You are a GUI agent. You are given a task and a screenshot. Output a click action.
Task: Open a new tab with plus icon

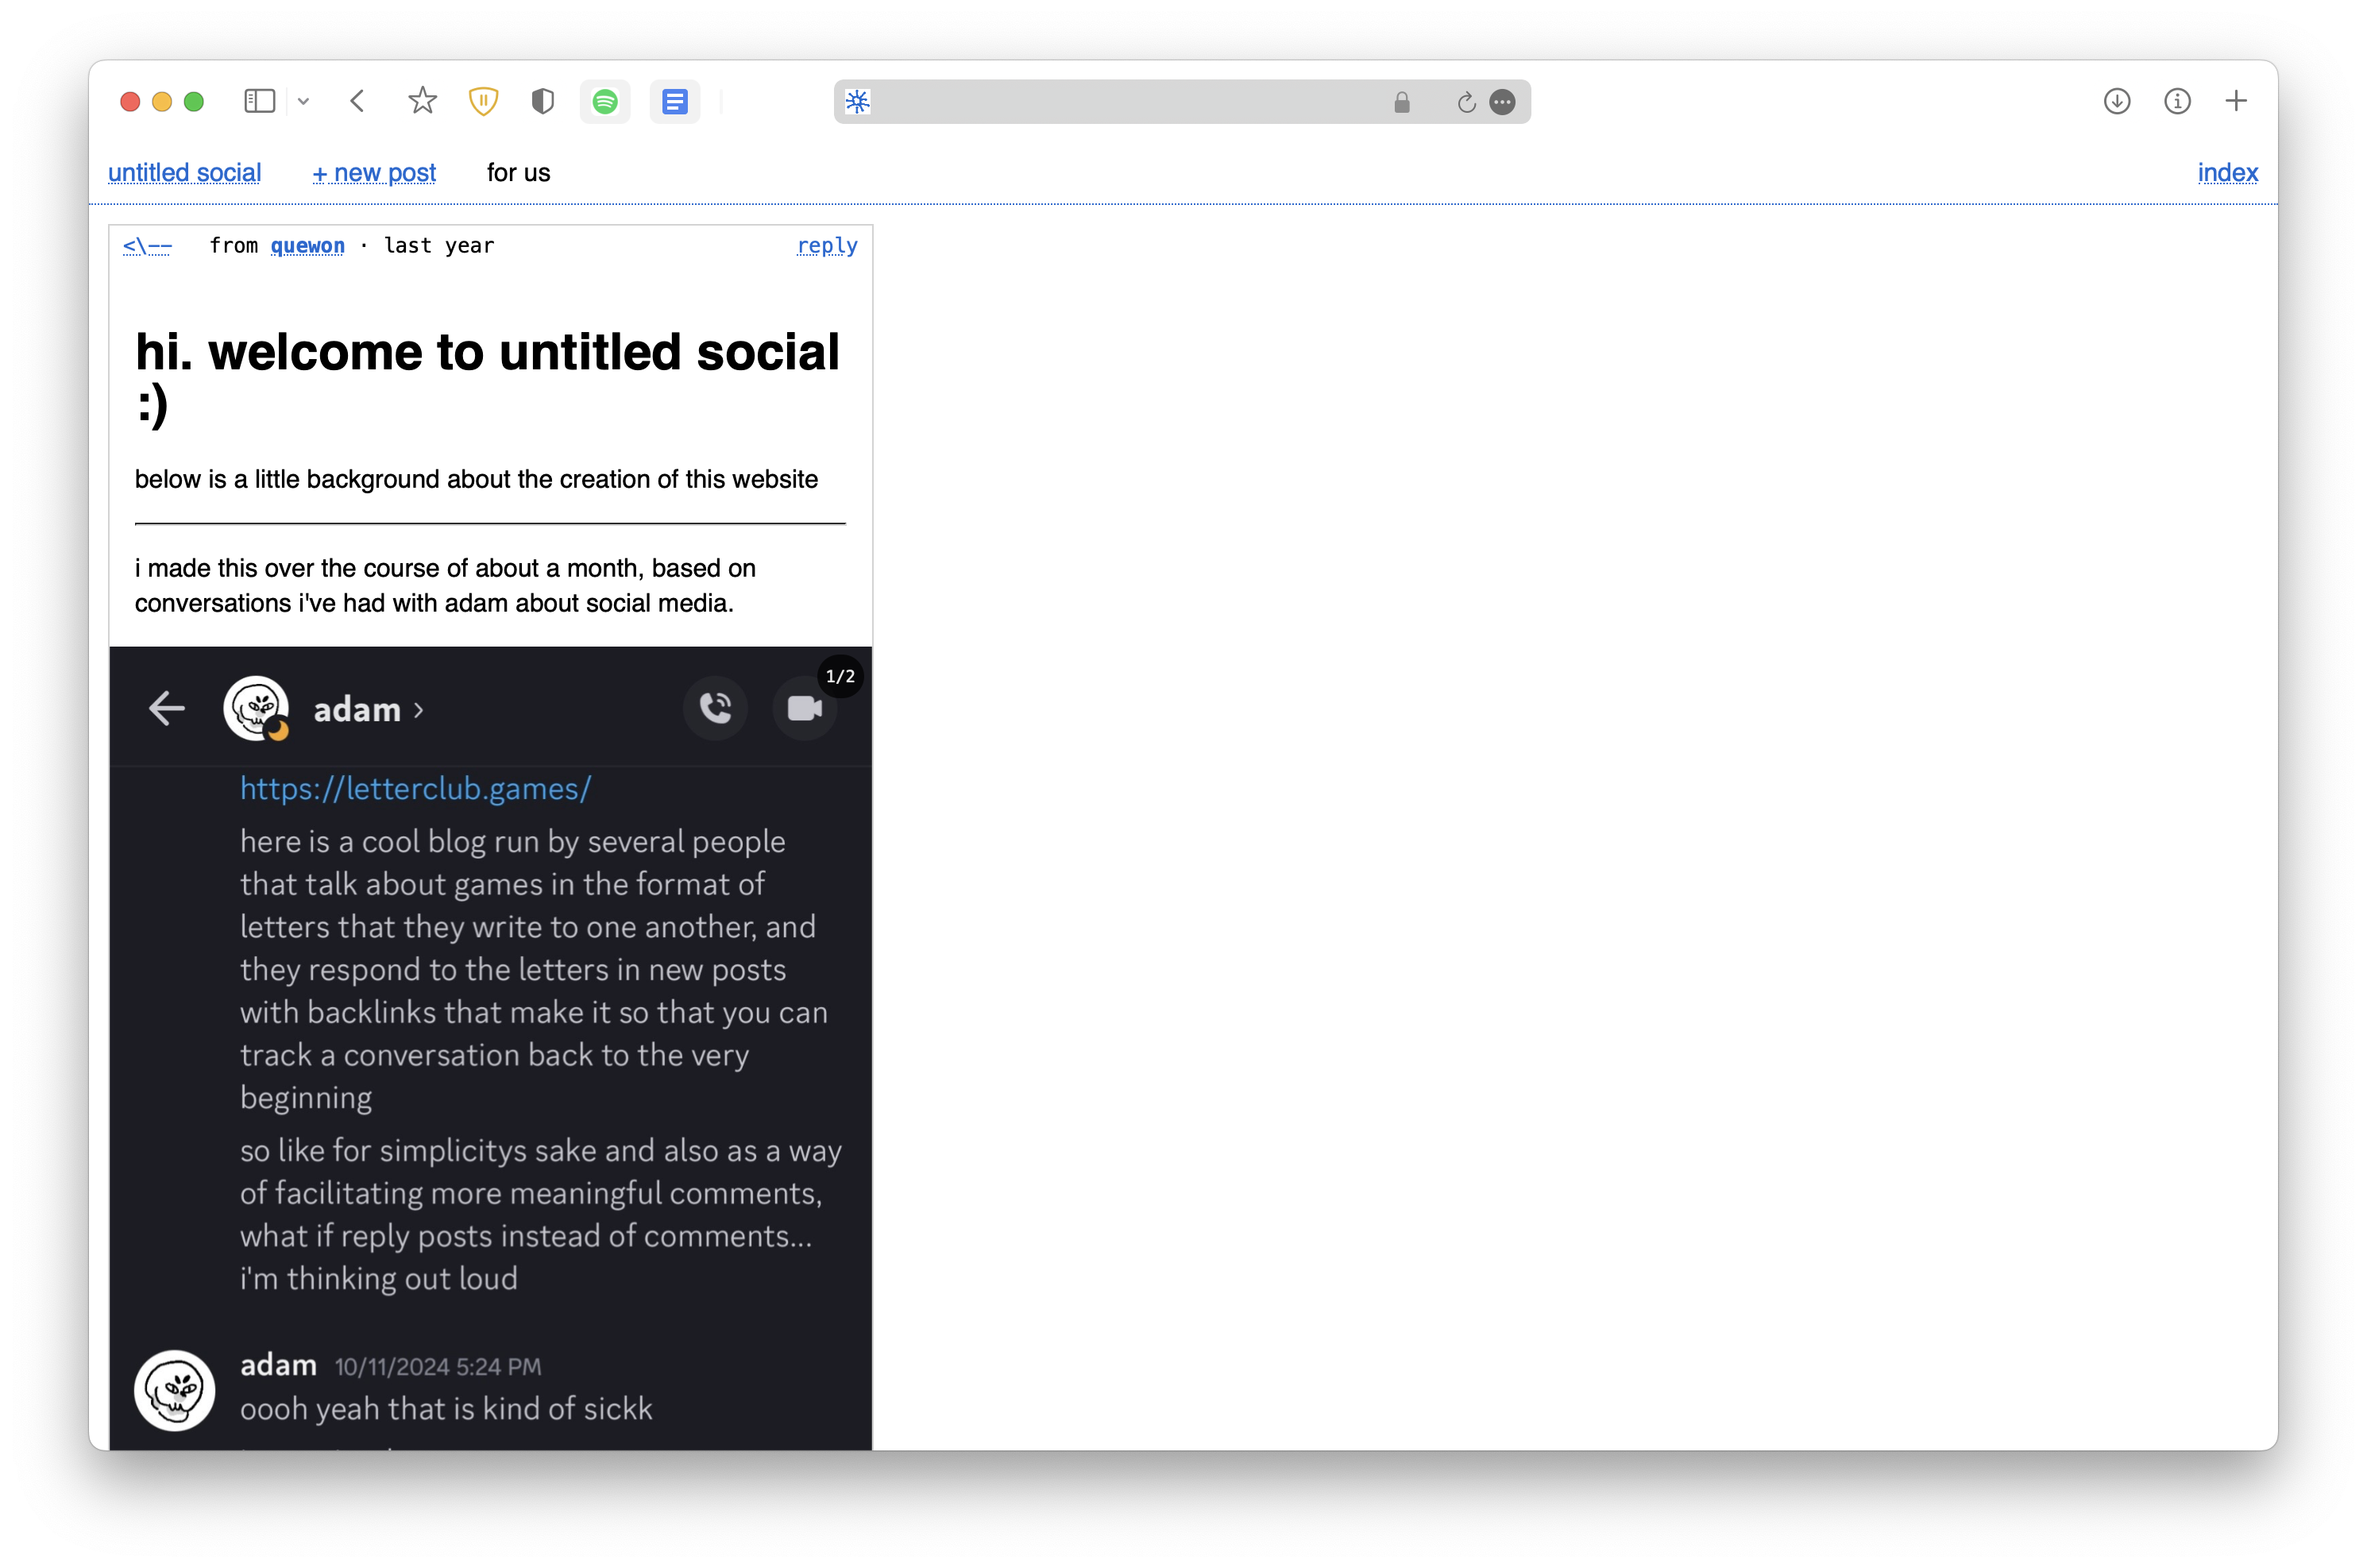click(2236, 101)
